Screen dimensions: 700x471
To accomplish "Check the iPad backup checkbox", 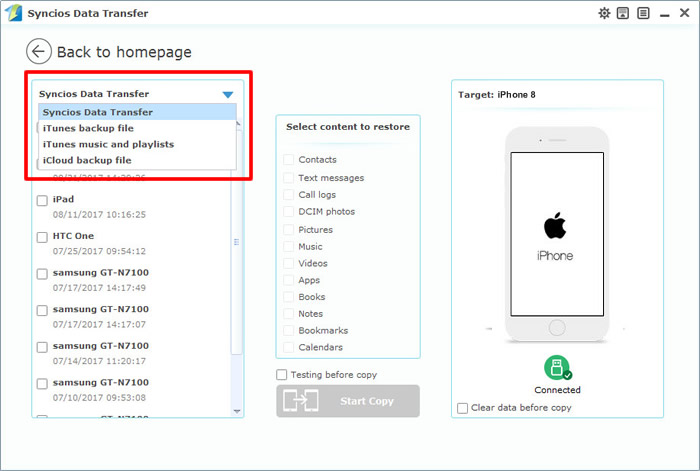I will click(x=42, y=200).
